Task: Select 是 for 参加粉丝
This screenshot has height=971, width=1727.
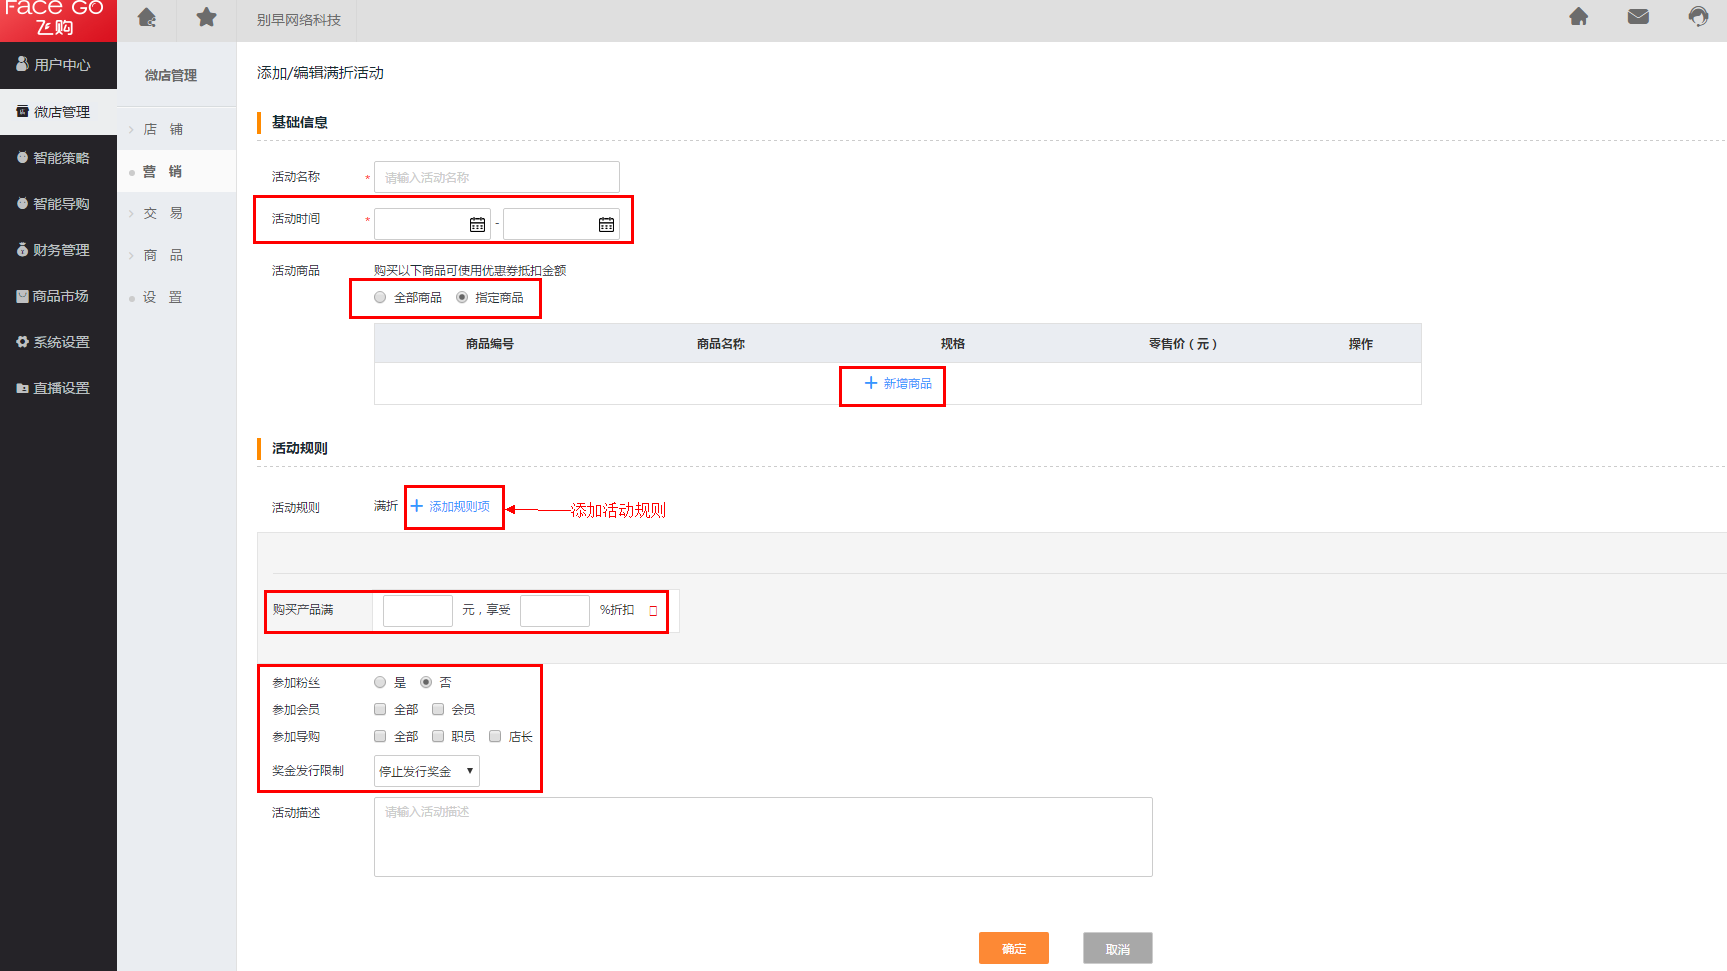Action: pos(380,682)
